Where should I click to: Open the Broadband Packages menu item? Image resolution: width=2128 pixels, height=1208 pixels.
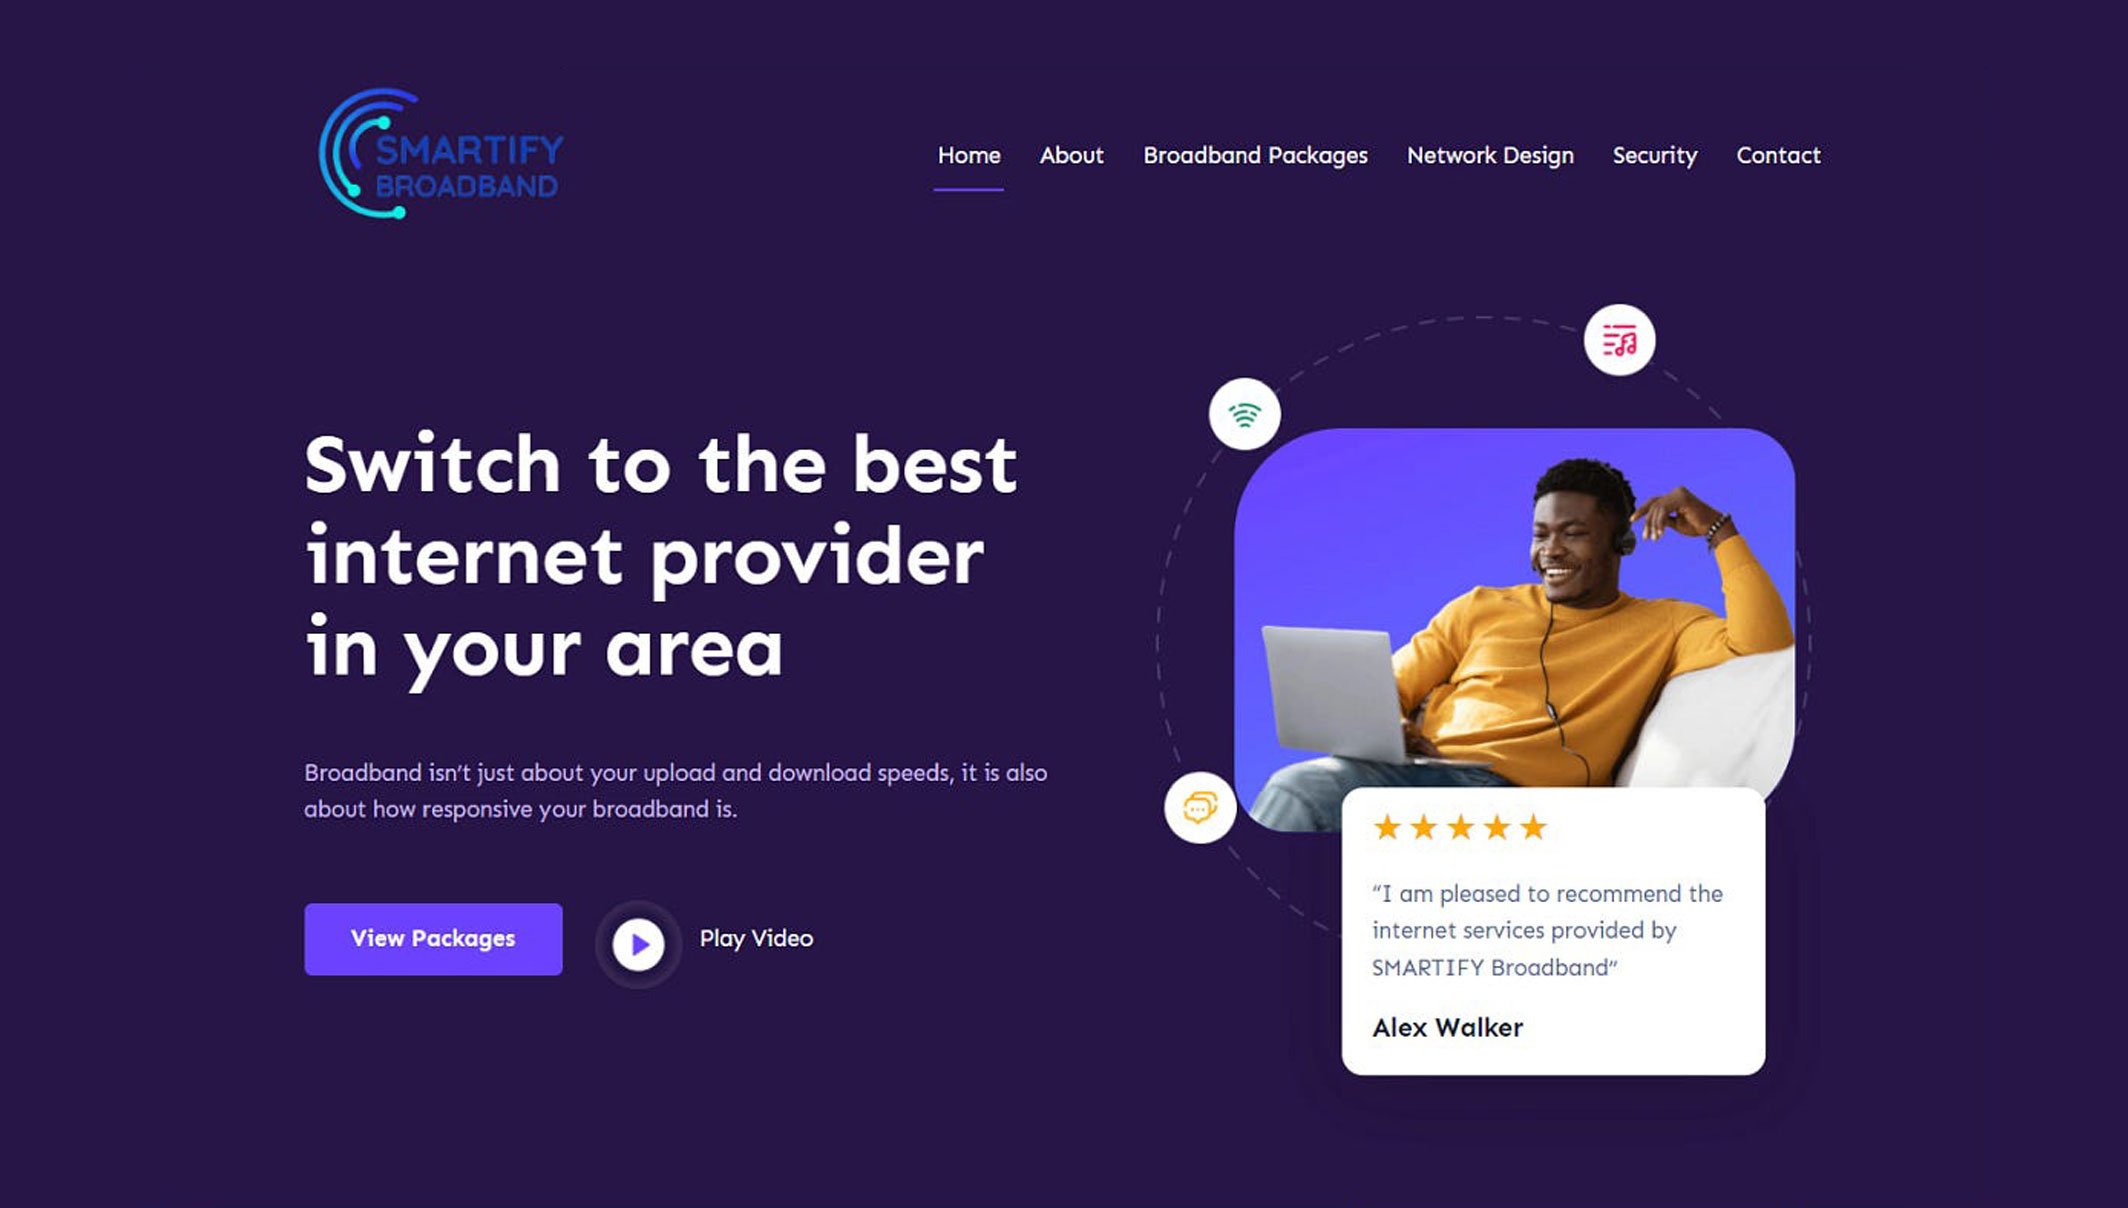1254,155
